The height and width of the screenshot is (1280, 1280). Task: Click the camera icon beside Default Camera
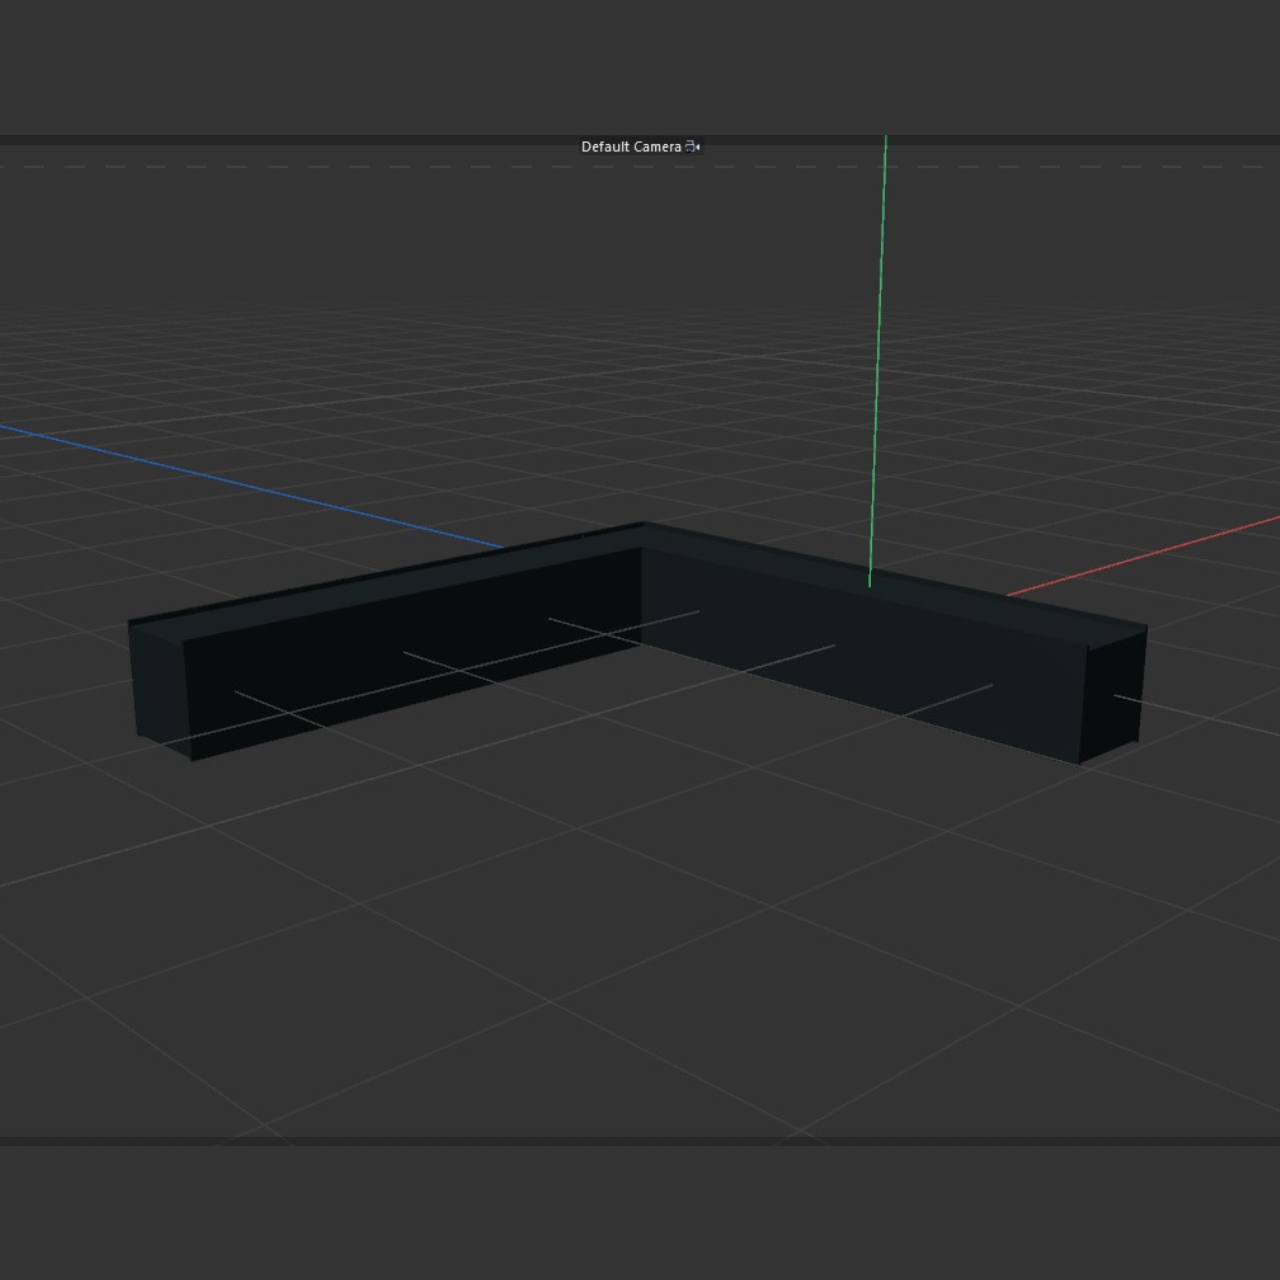[x=692, y=147]
